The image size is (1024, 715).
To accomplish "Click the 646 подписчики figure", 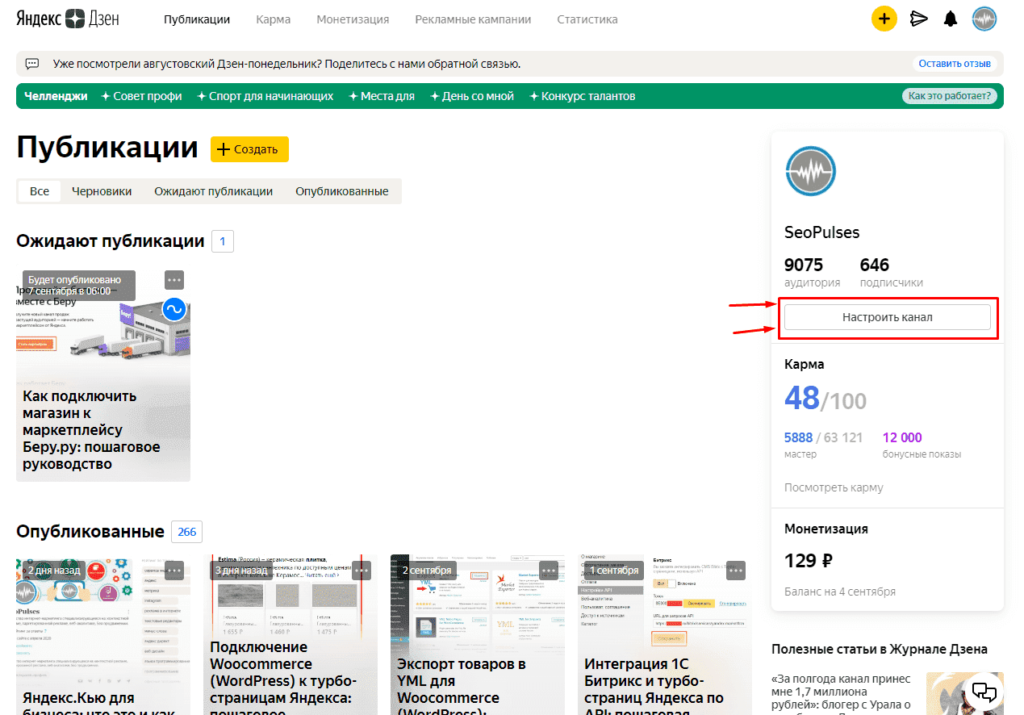I will tap(874, 265).
